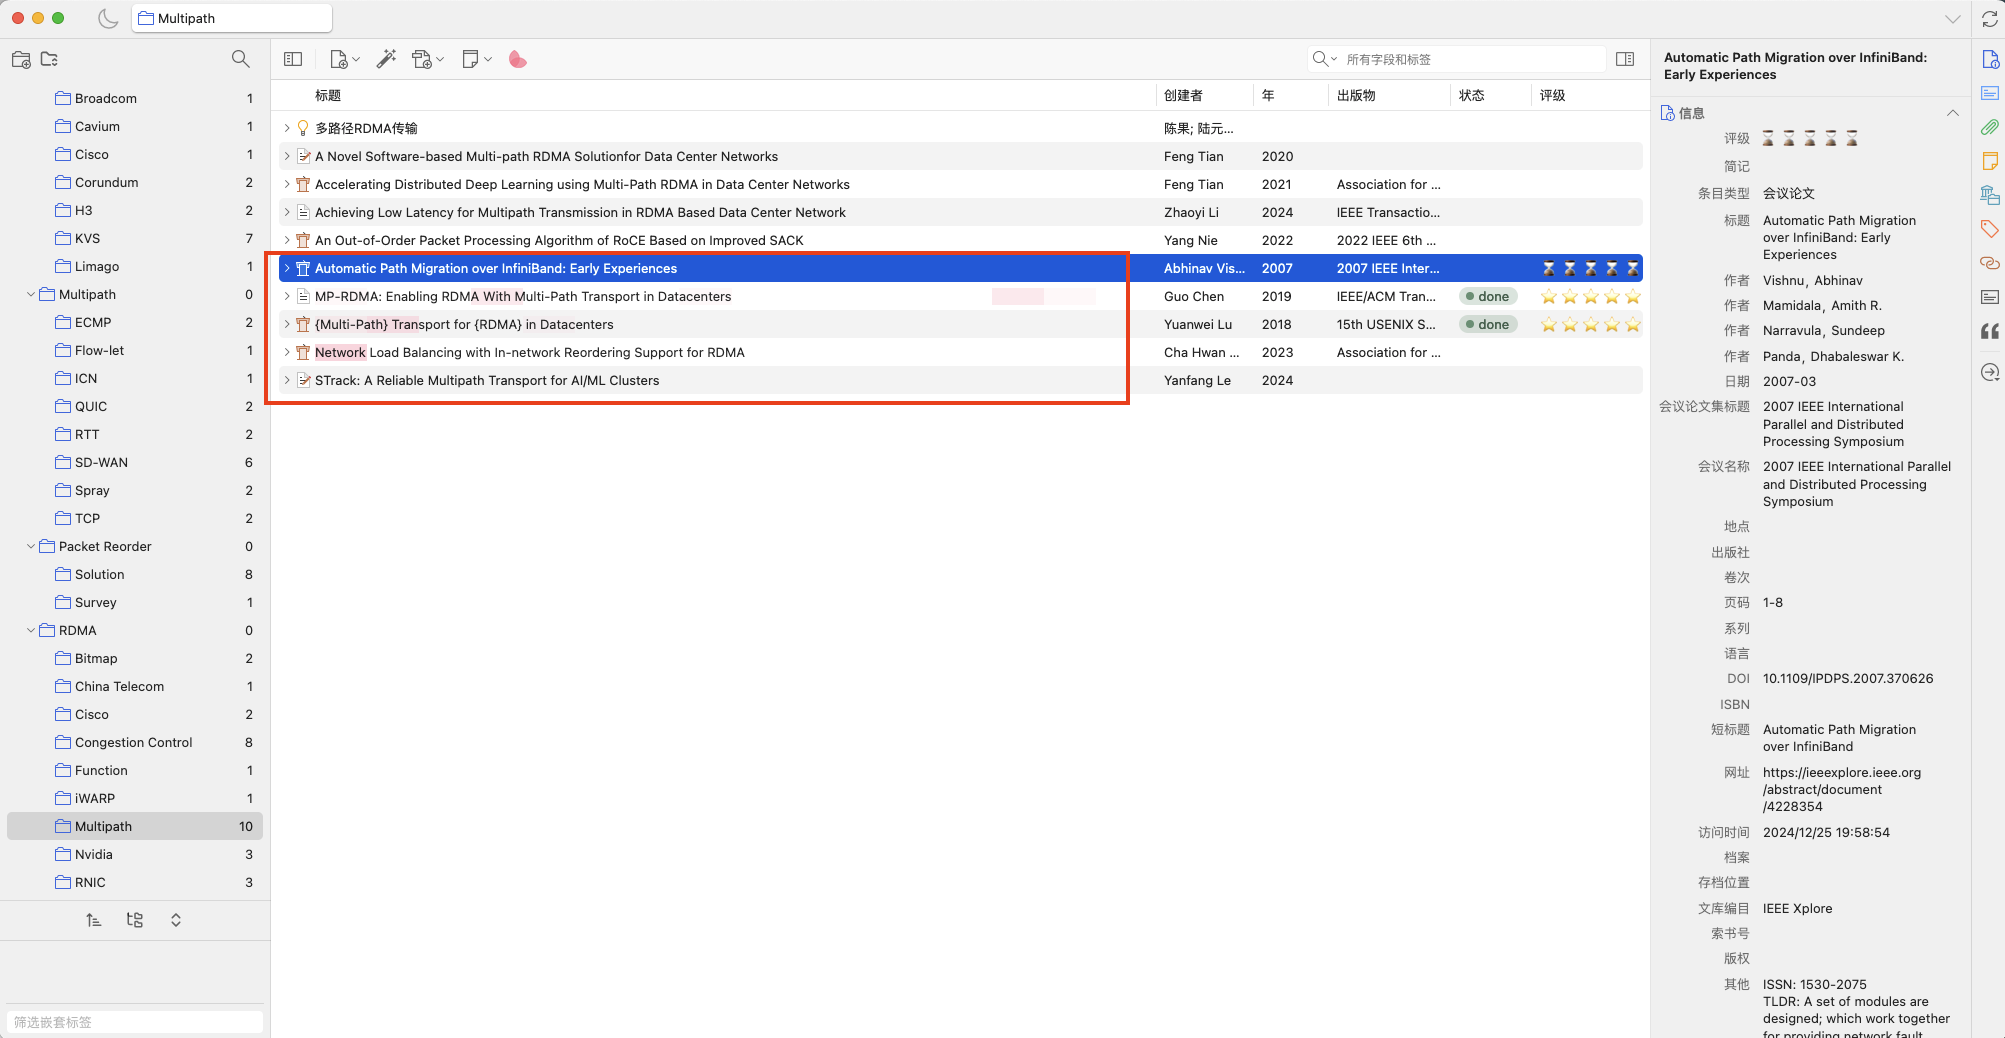Click the folder icon with up-down arrows
Image resolution: width=2005 pixels, height=1038 pixels.
click(x=49, y=59)
